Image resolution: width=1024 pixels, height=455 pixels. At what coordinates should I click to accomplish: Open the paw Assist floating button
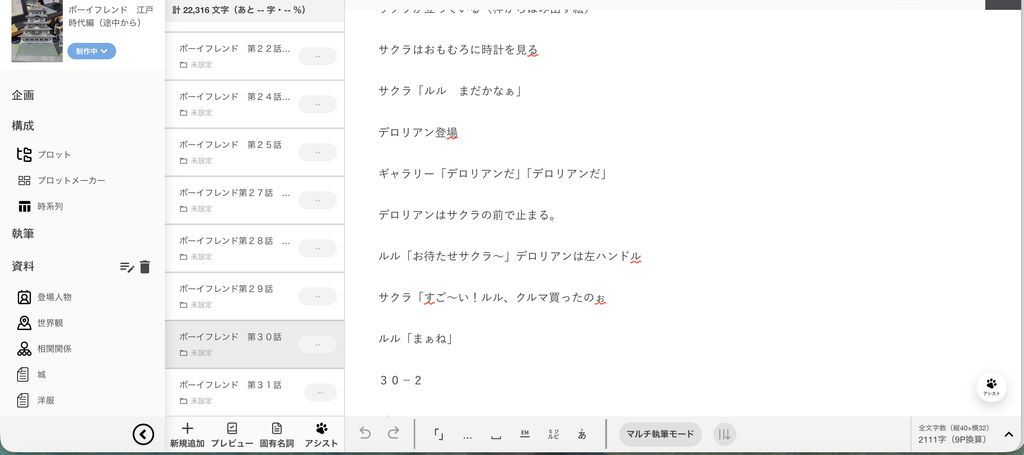click(991, 387)
